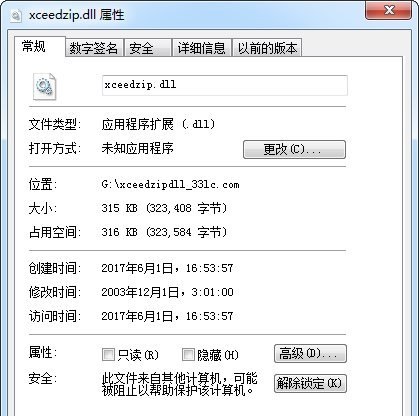Click the small file icon in the title bar
This screenshot has height=416, width=419.
tap(16, 15)
